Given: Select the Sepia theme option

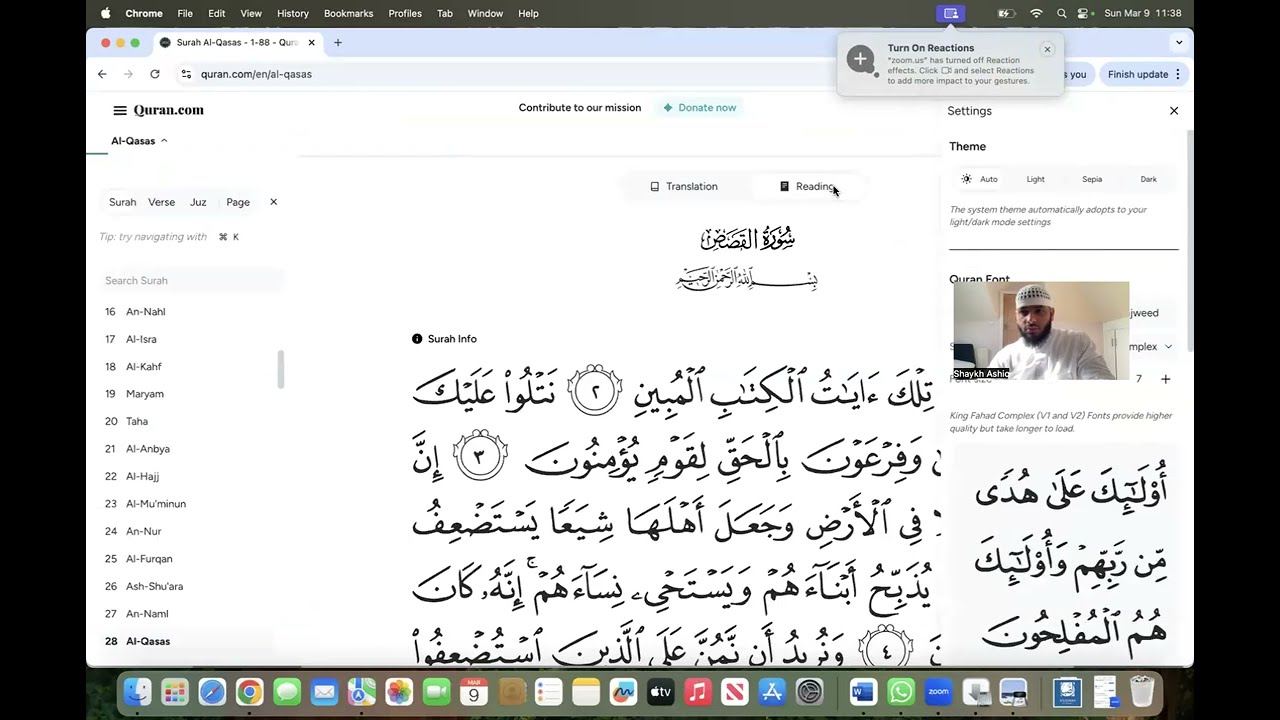Looking at the screenshot, I should (1092, 179).
